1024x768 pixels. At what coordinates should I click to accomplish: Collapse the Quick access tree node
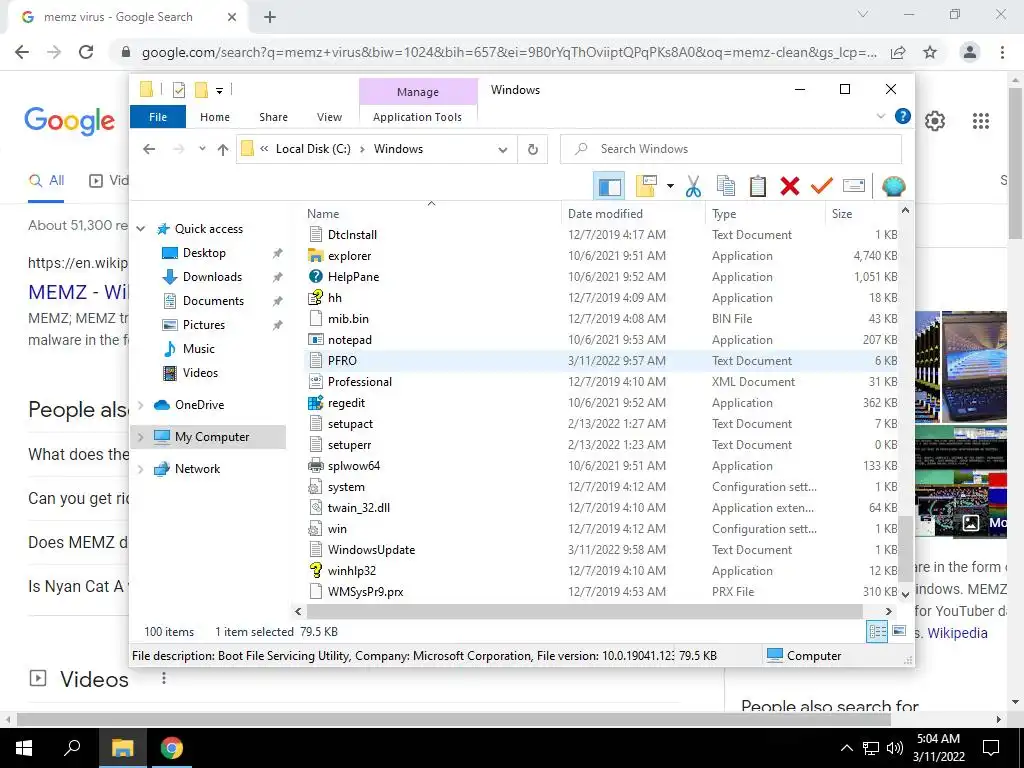coord(140,229)
